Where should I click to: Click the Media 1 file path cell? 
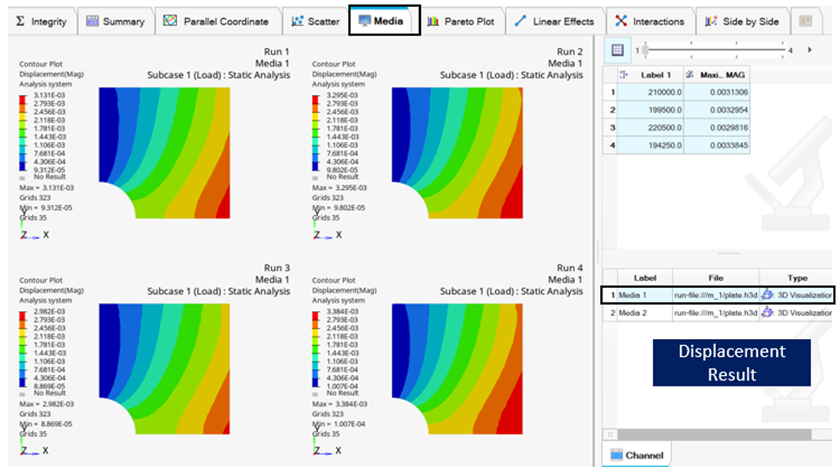click(x=716, y=295)
